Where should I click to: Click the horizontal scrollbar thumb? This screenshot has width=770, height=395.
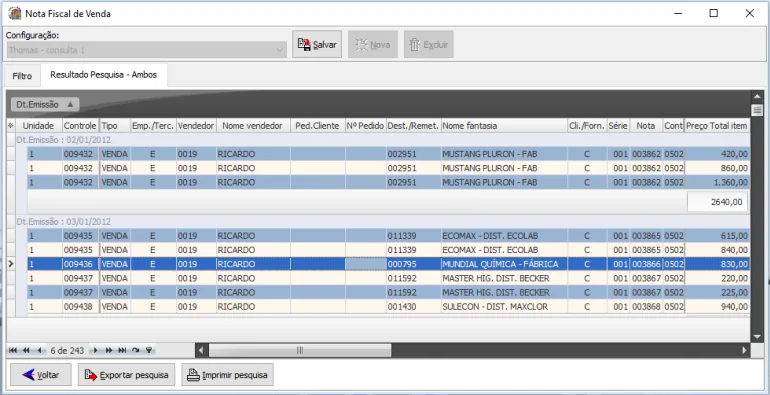300,350
